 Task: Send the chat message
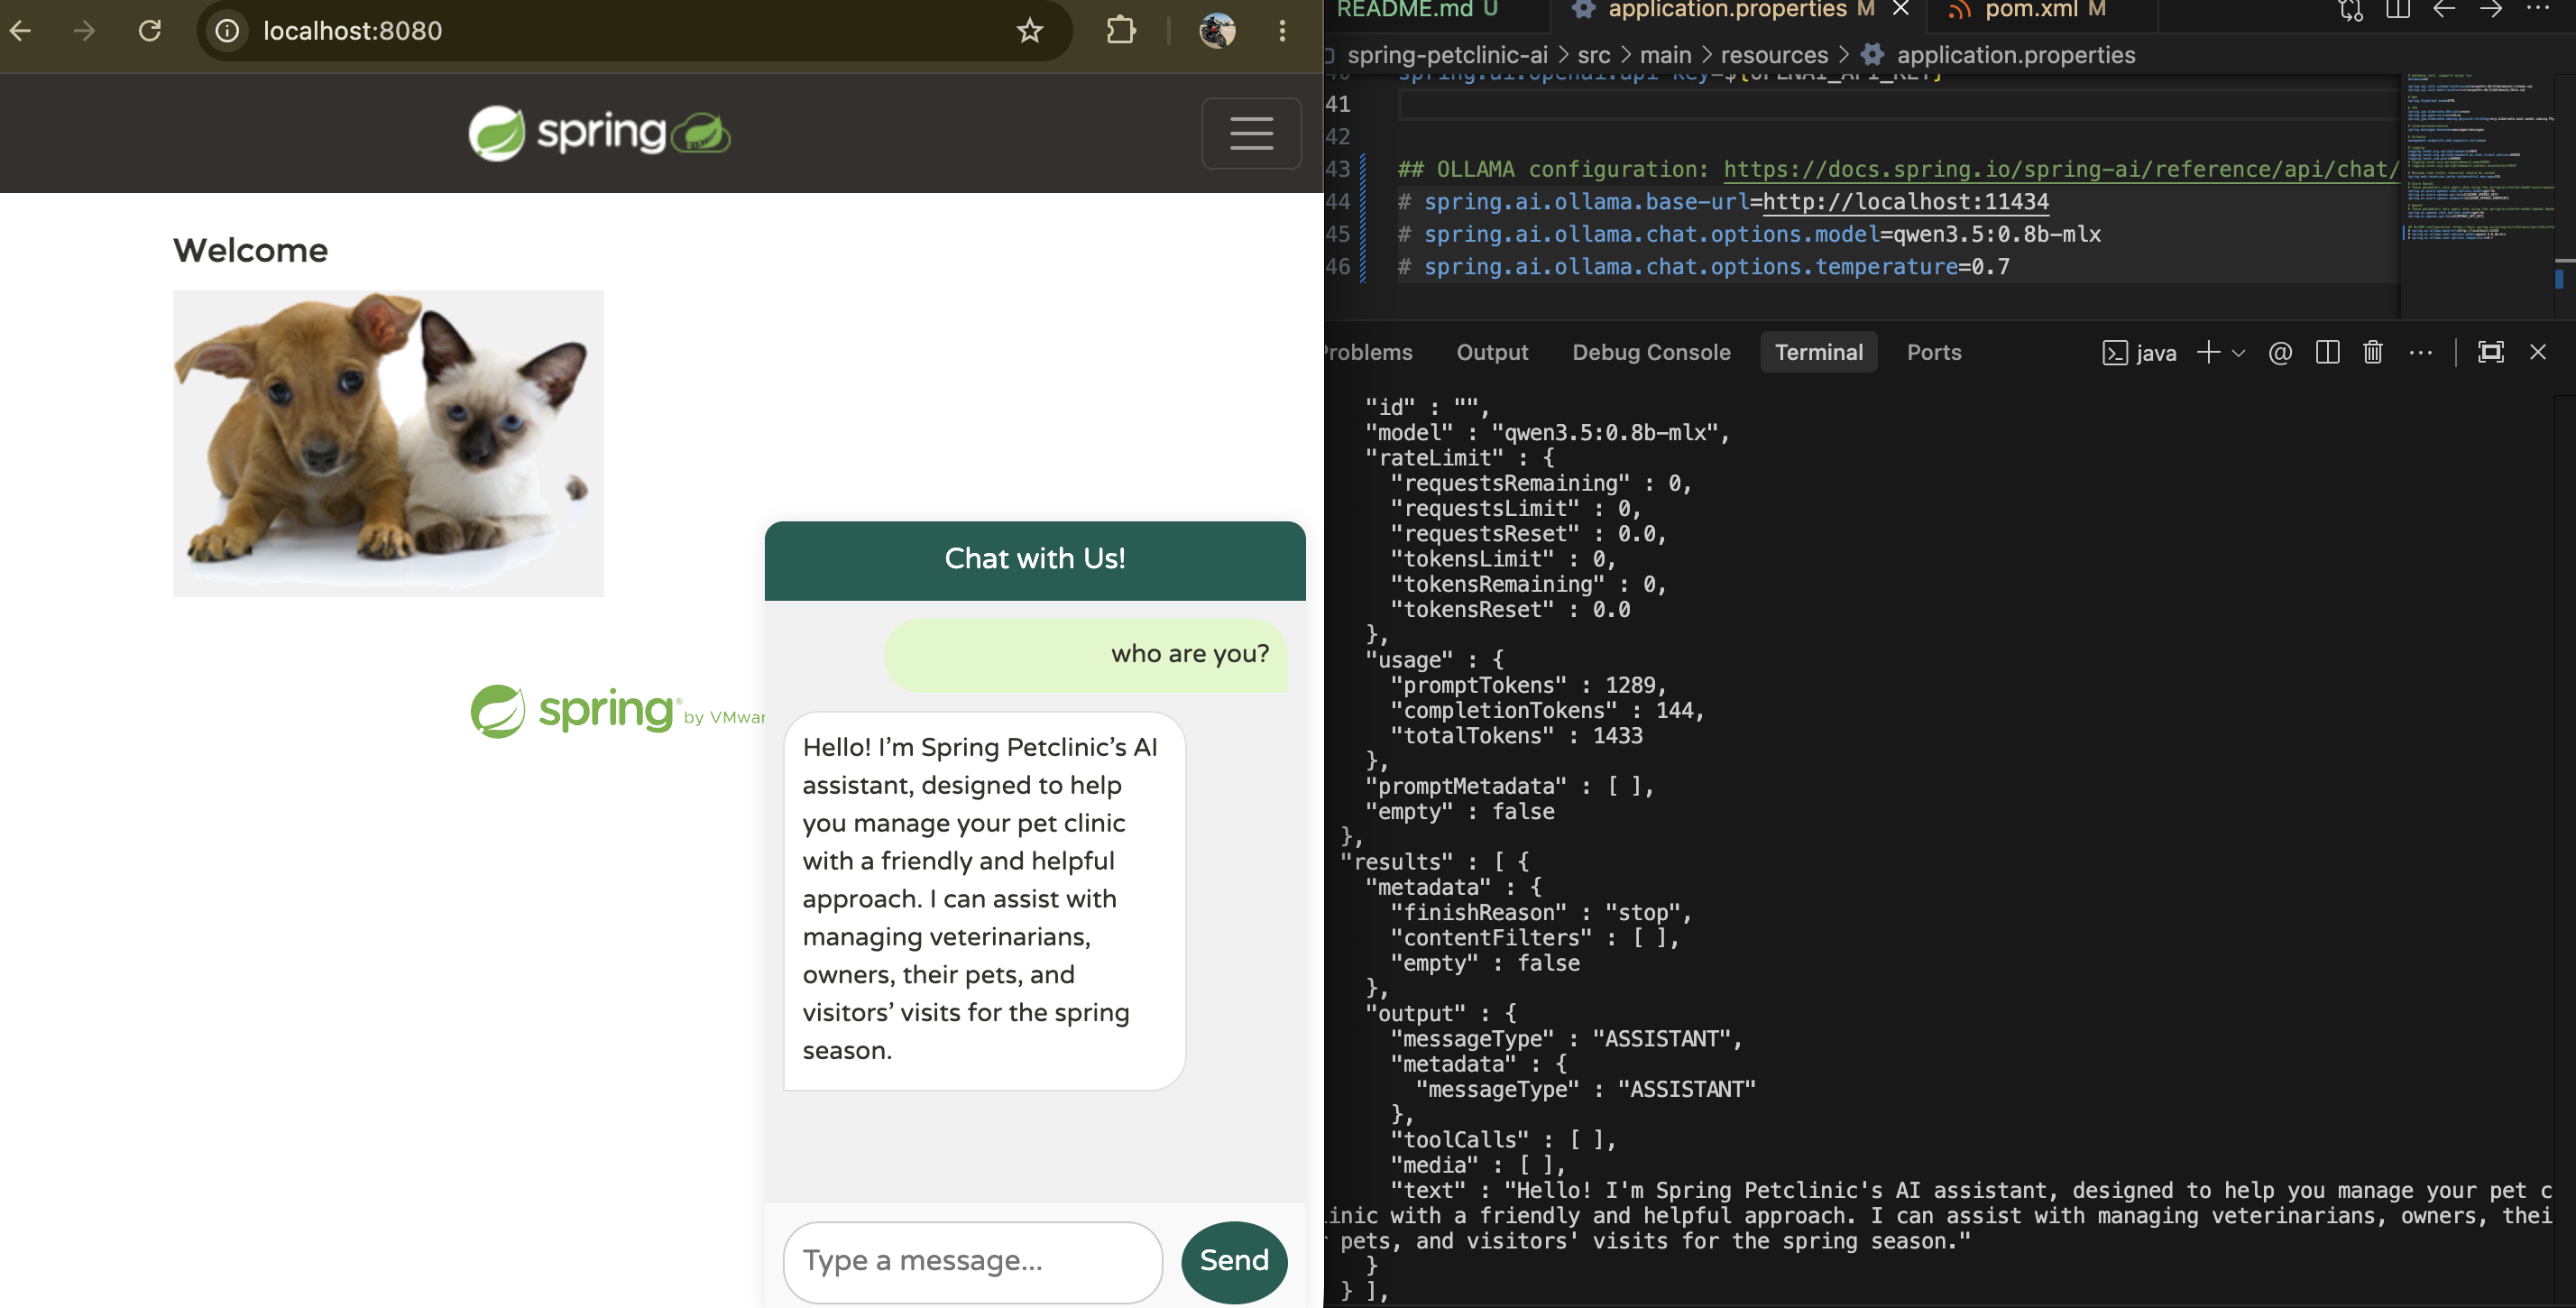click(x=1234, y=1261)
